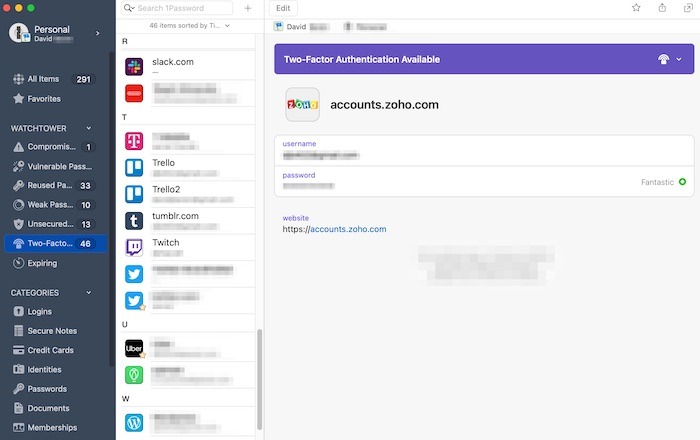Viewport: 700px width, 440px height.
Task: Open the Favorites star in sidebar
Action: (20, 99)
